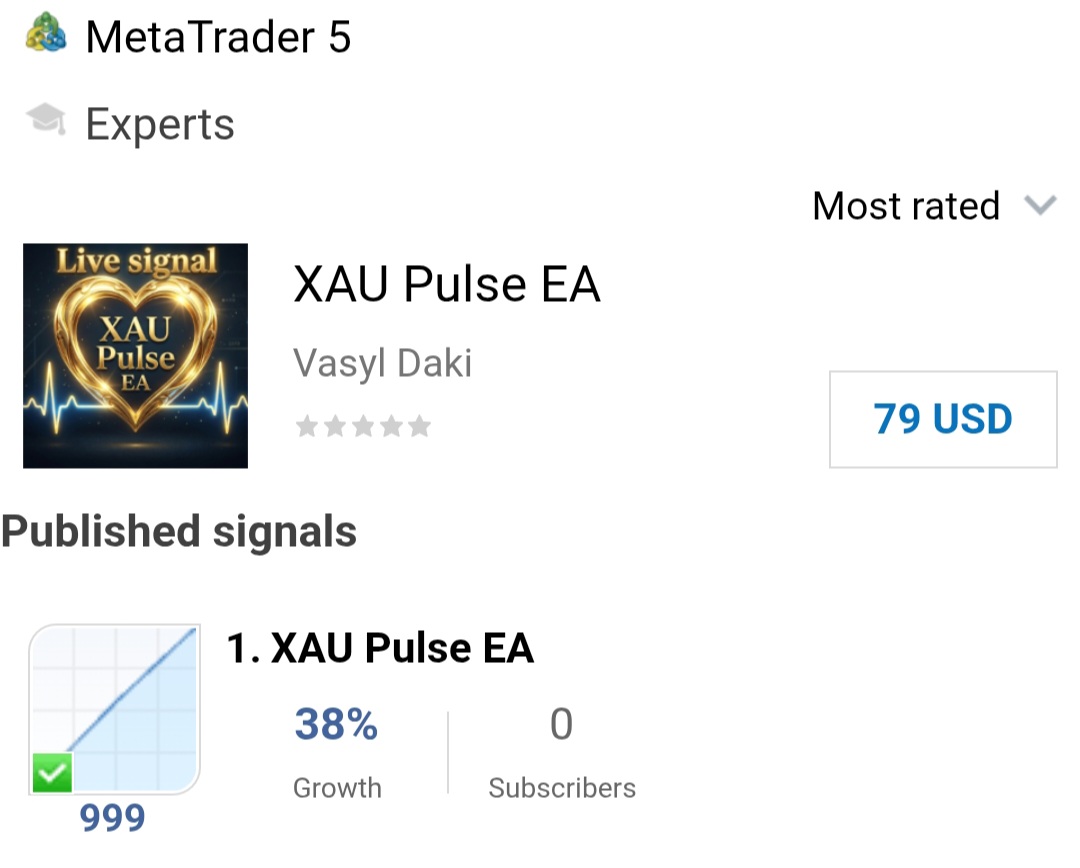Click the 38% growth figure
This screenshot has height=868, width=1080.
336,724
